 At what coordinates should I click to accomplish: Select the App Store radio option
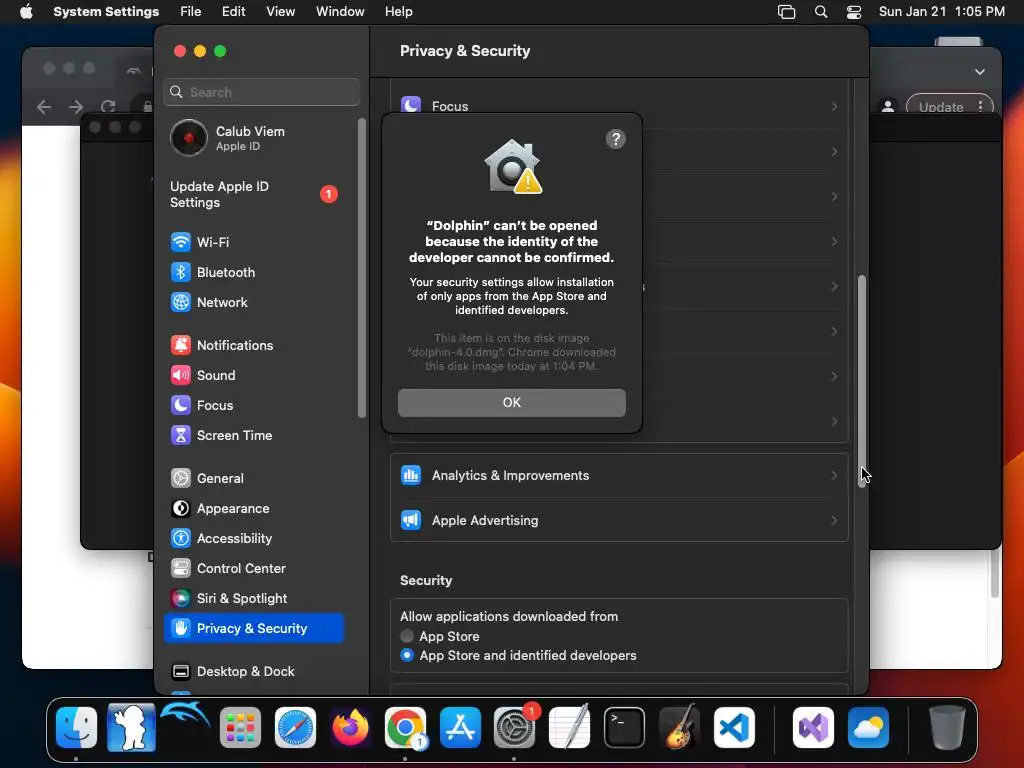[407, 636]
